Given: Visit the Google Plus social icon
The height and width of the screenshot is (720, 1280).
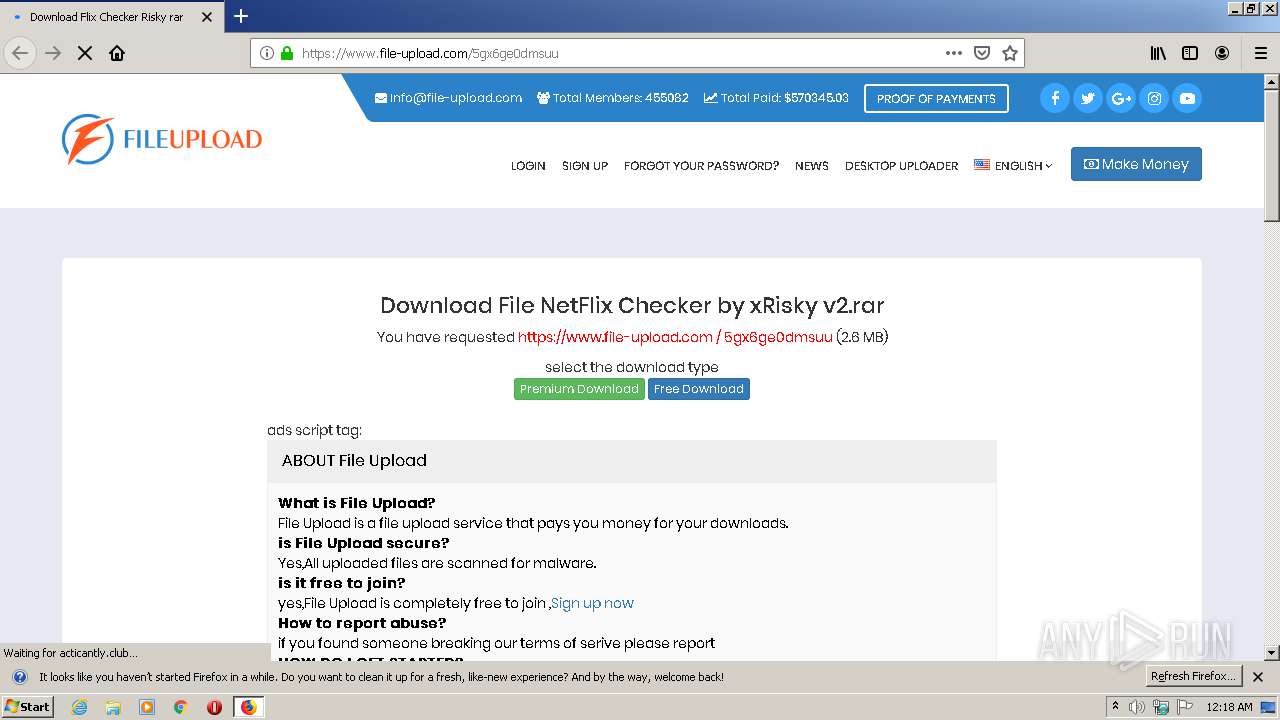Looking at the screenshot, I should tap(1121, 98).
